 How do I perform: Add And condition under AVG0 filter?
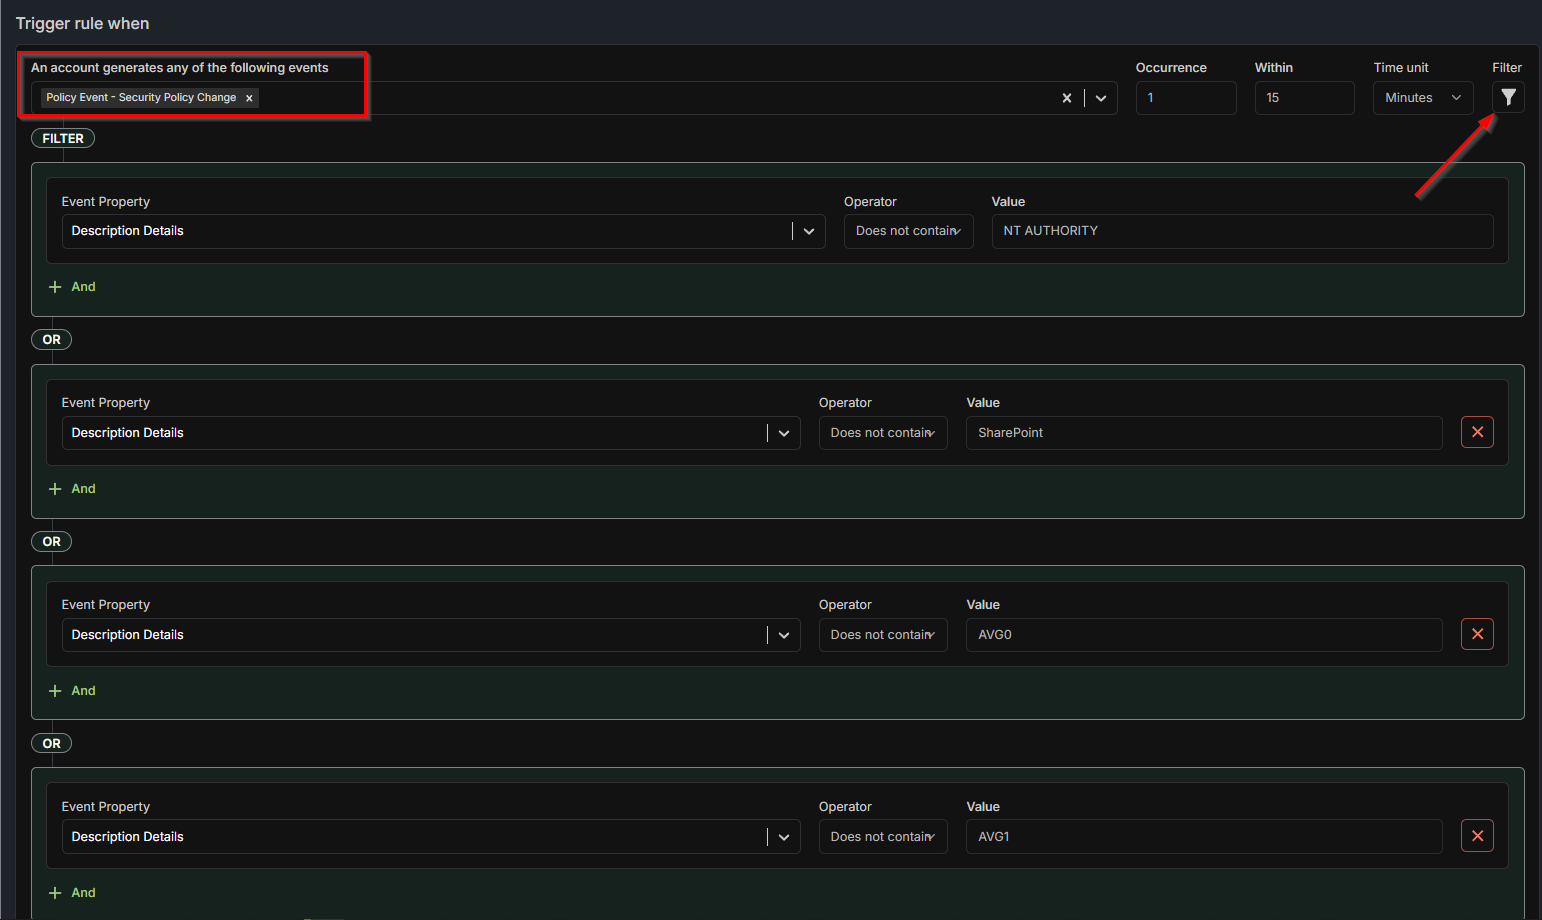(73, 691)
